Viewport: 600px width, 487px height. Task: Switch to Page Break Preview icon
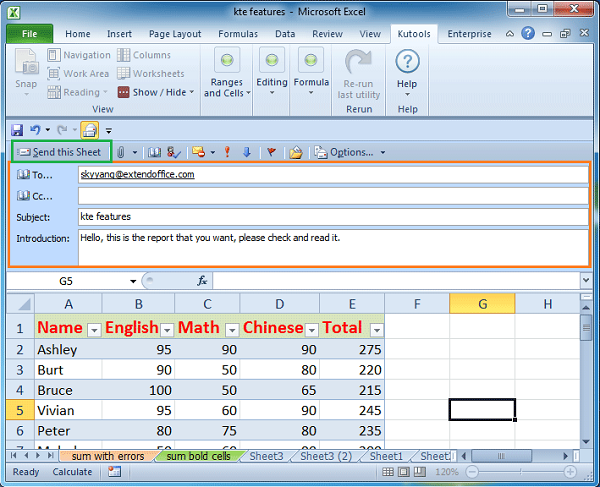click(x=420, y=472)
